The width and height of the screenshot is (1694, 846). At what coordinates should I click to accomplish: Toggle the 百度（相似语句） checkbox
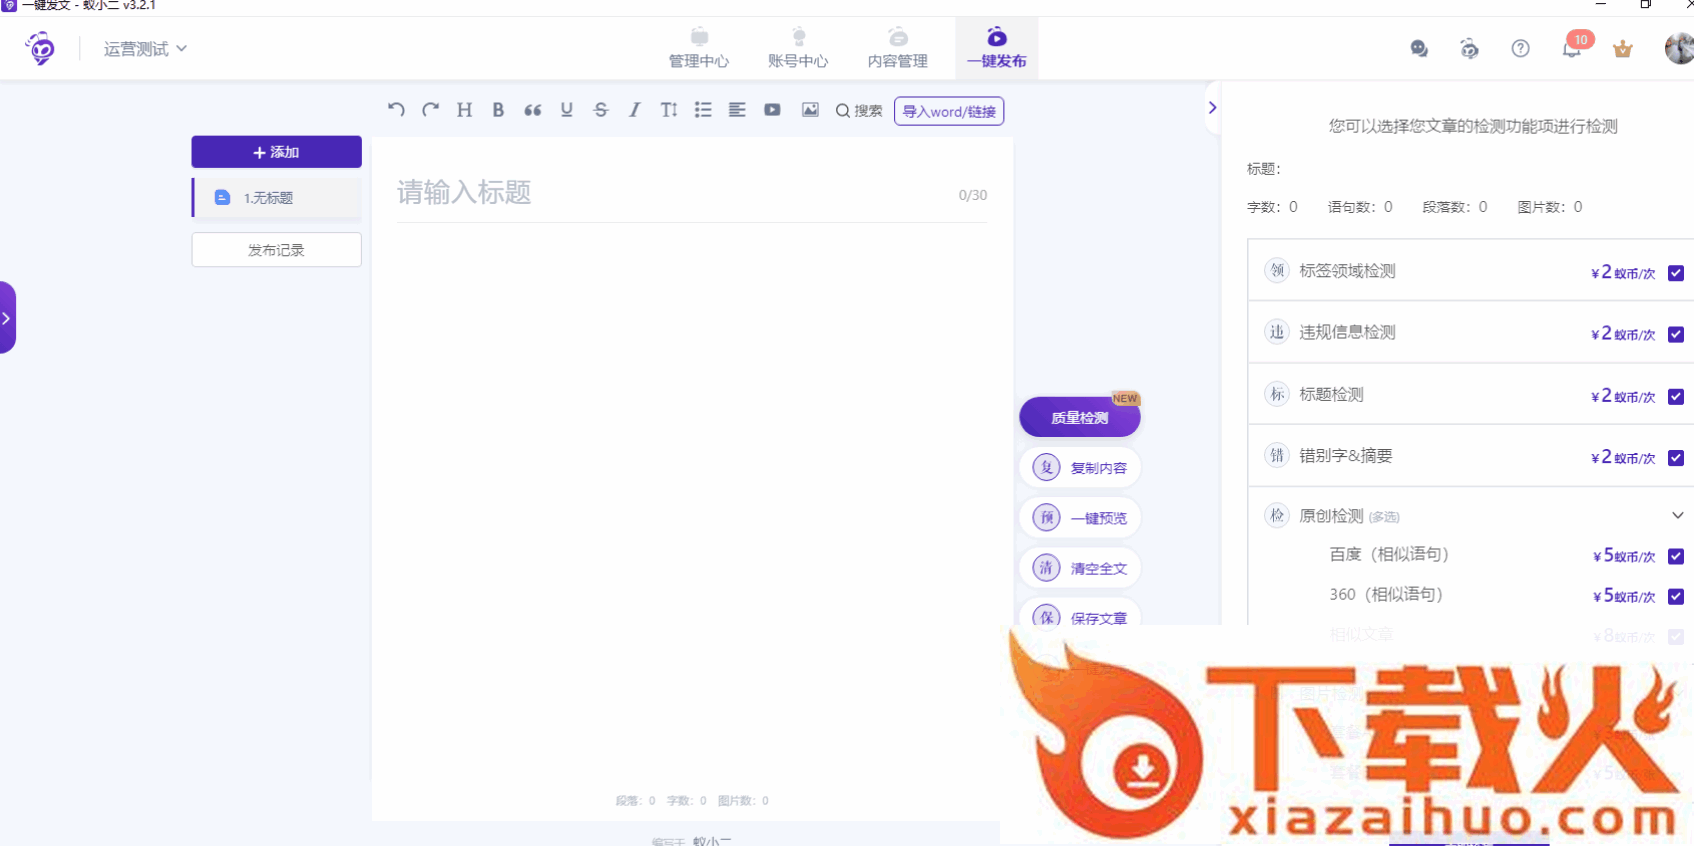pos(1676,556)
